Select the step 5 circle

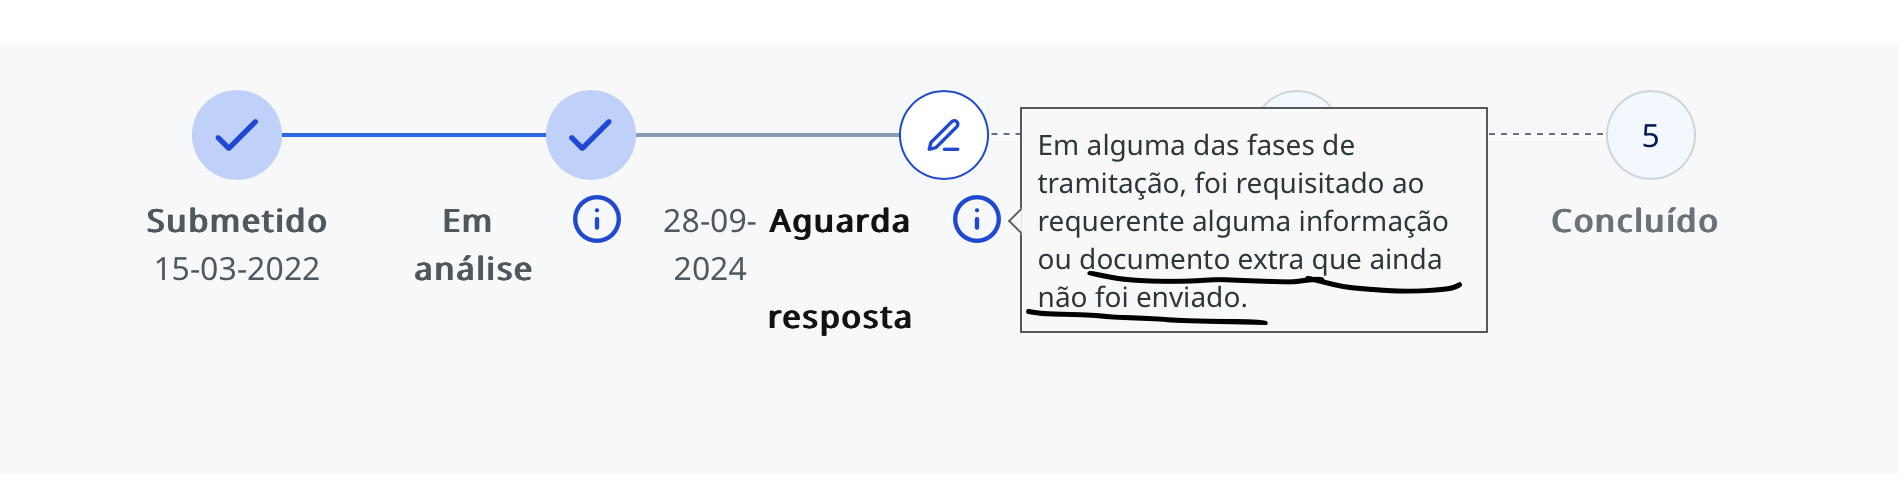[x=1650, y=135]
